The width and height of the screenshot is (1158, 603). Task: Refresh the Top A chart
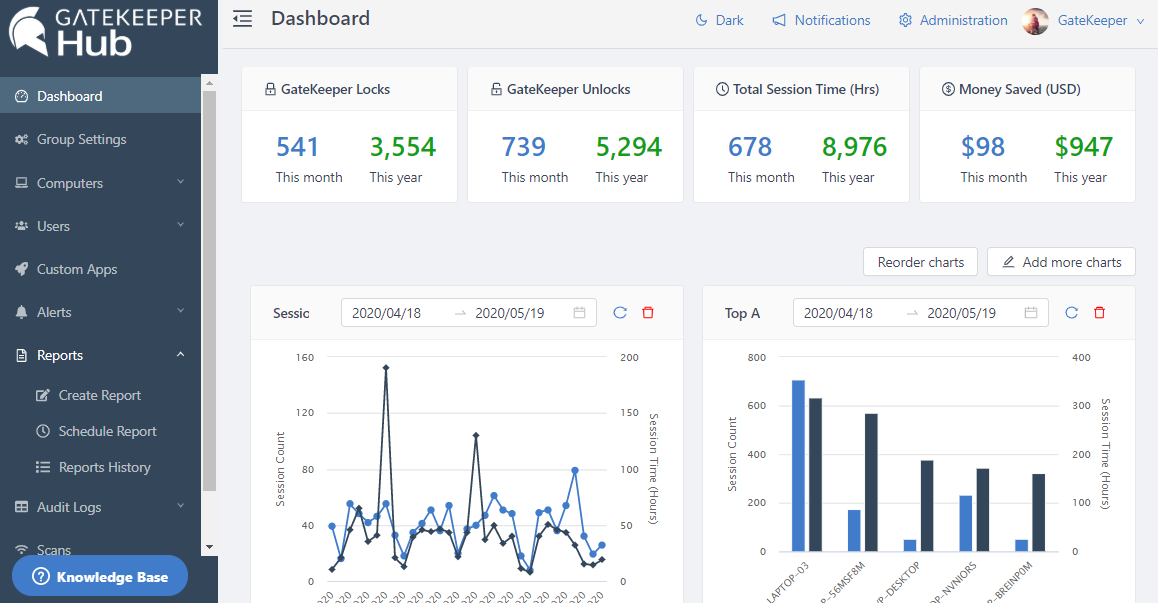[x=1072, y=313]
